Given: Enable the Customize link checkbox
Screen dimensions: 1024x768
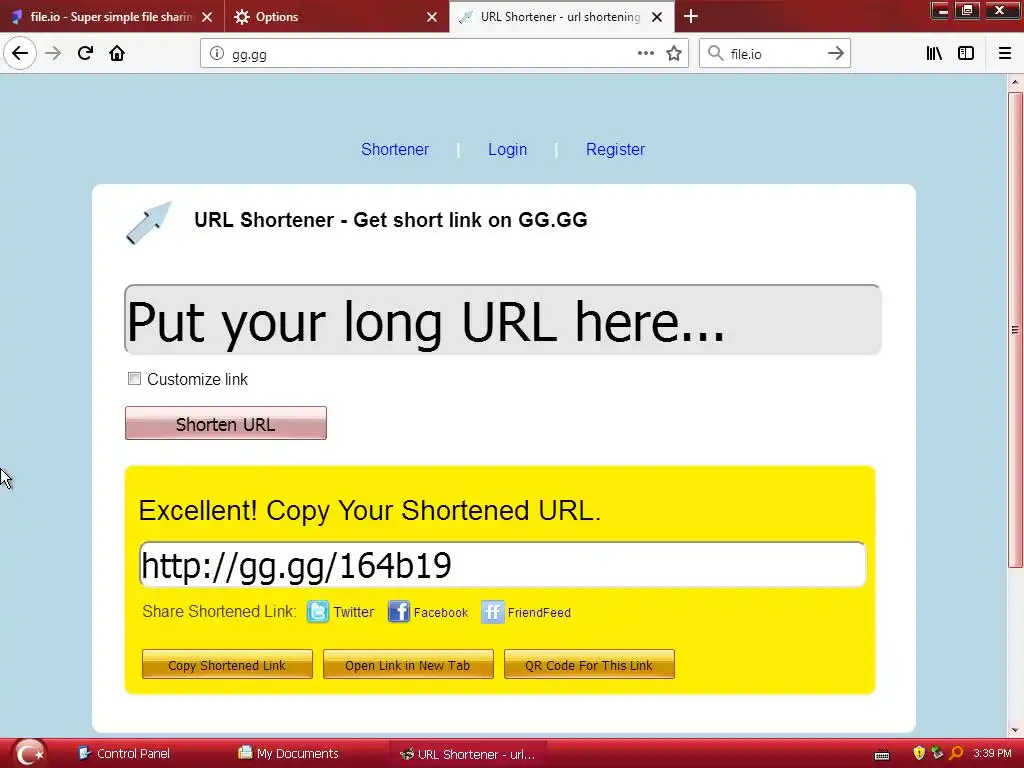Looking at the screenshot, I should pos(134,379).
